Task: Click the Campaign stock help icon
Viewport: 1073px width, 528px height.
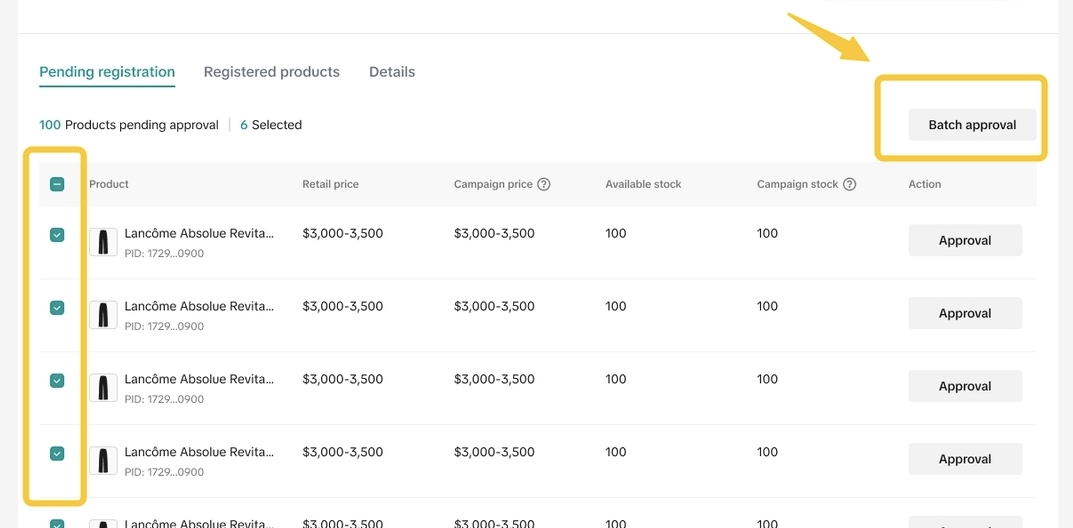Action: (x=849, y=184)
